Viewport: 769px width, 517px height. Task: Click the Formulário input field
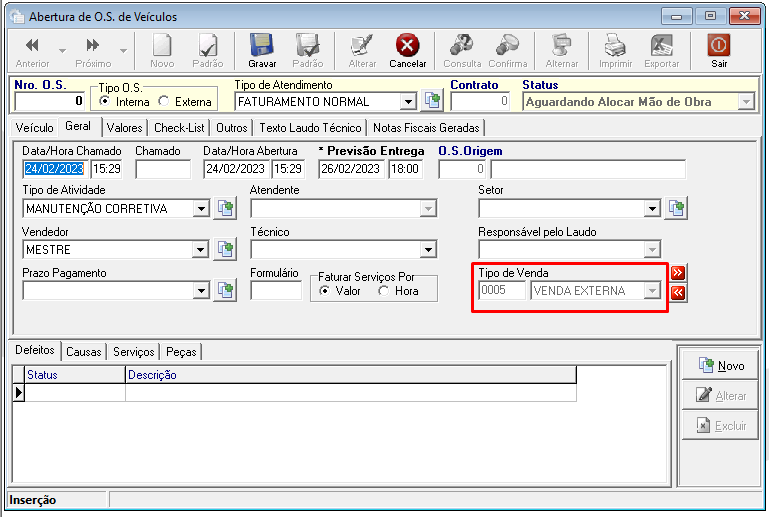(276, 291)
